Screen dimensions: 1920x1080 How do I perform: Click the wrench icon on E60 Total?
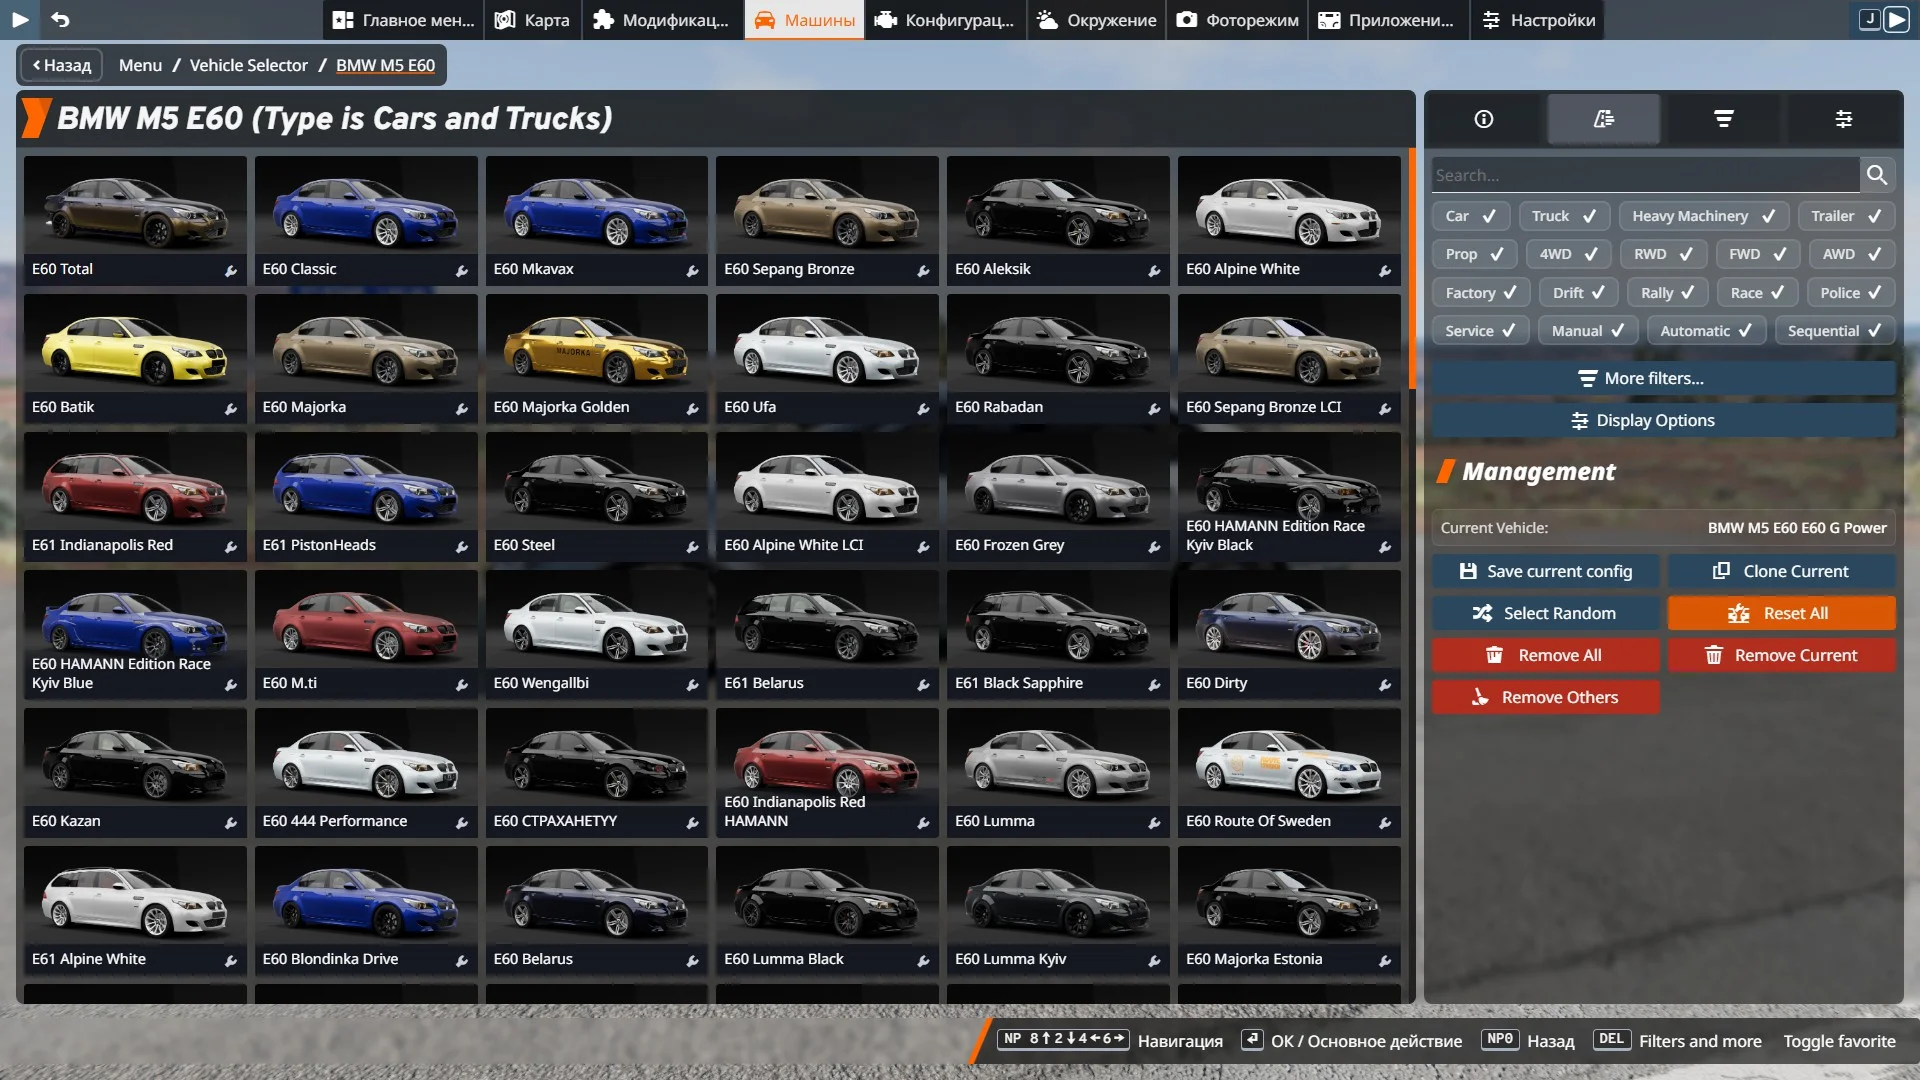[x=231, y=270]
